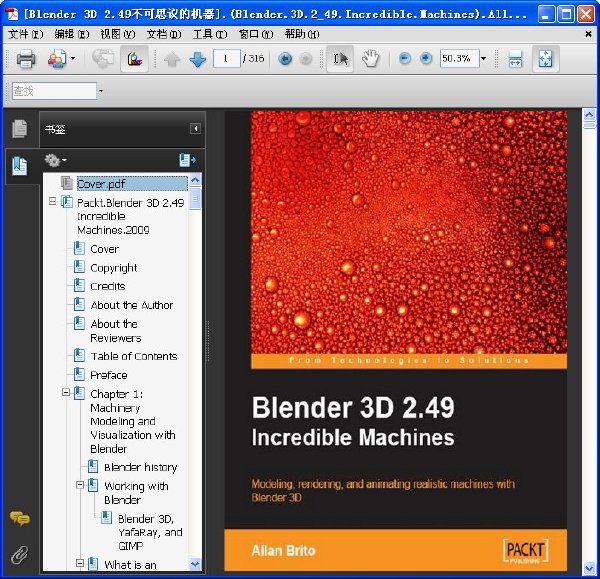Image resolution: width=600 pixels, height=579 pixels.
Task: Open the 帮助 (Help) menu
Action: click(x=302, y=34)
